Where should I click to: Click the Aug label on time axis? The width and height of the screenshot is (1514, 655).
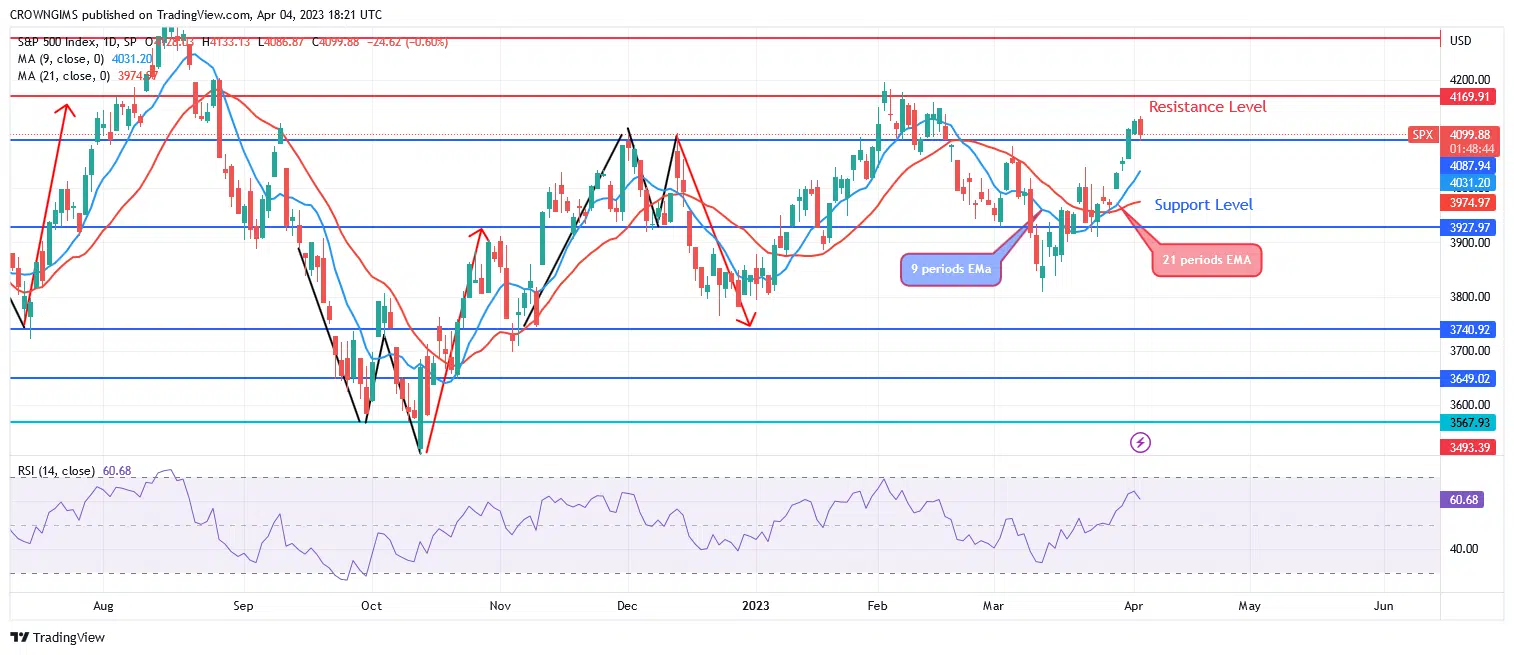point(103,606)
